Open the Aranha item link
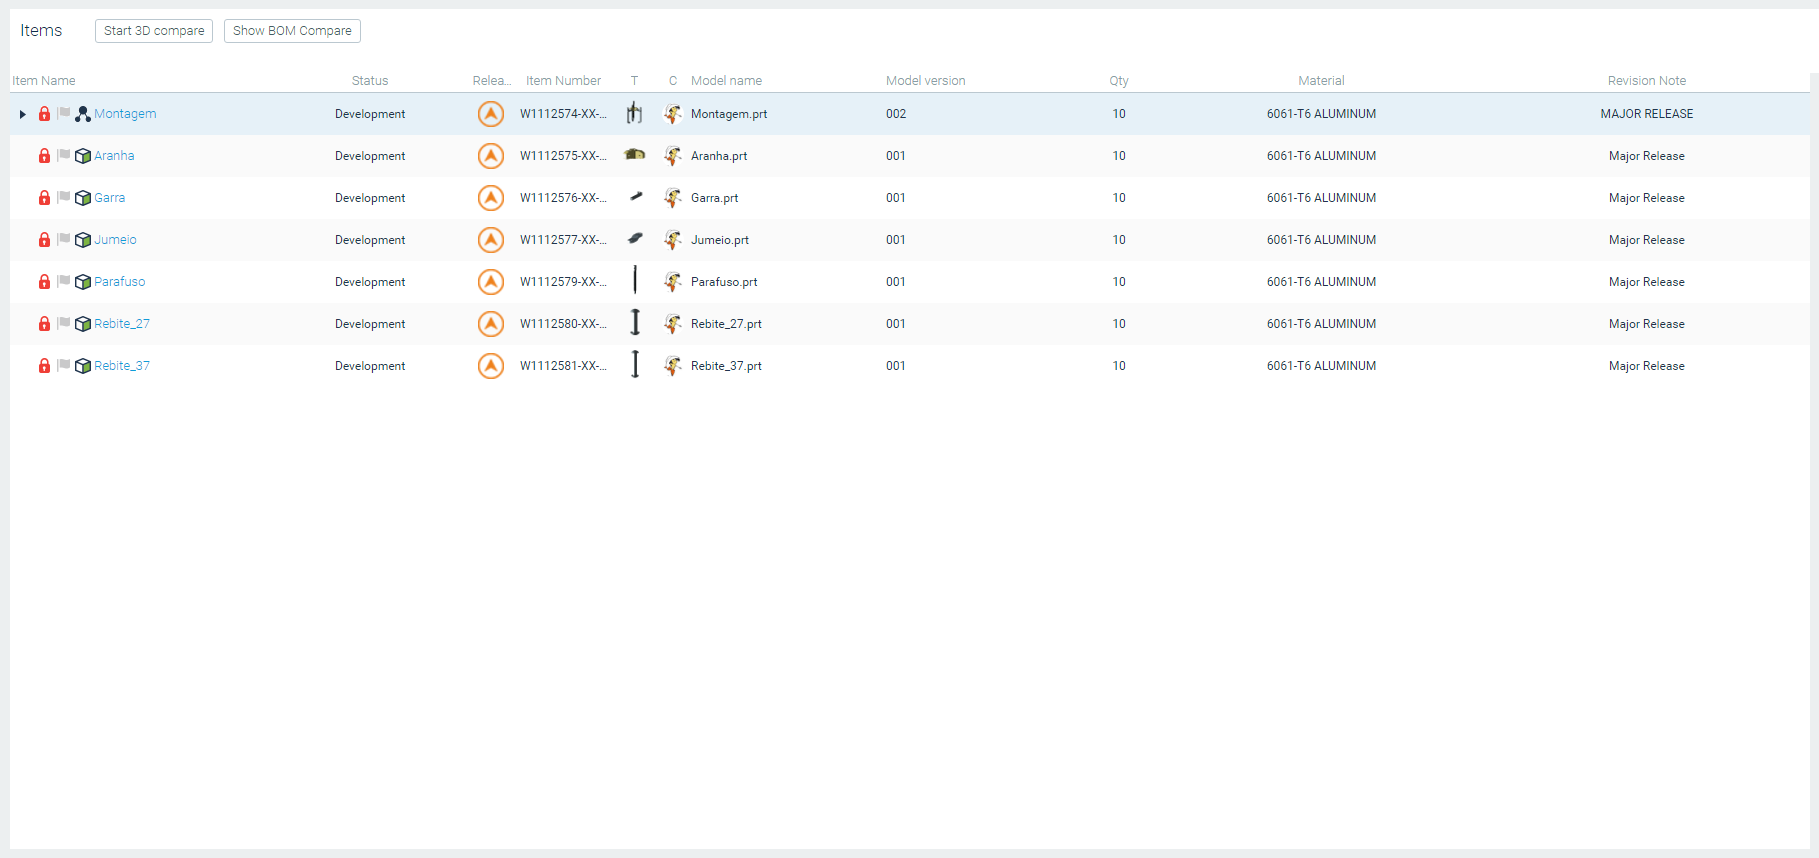 coord(114,156)
